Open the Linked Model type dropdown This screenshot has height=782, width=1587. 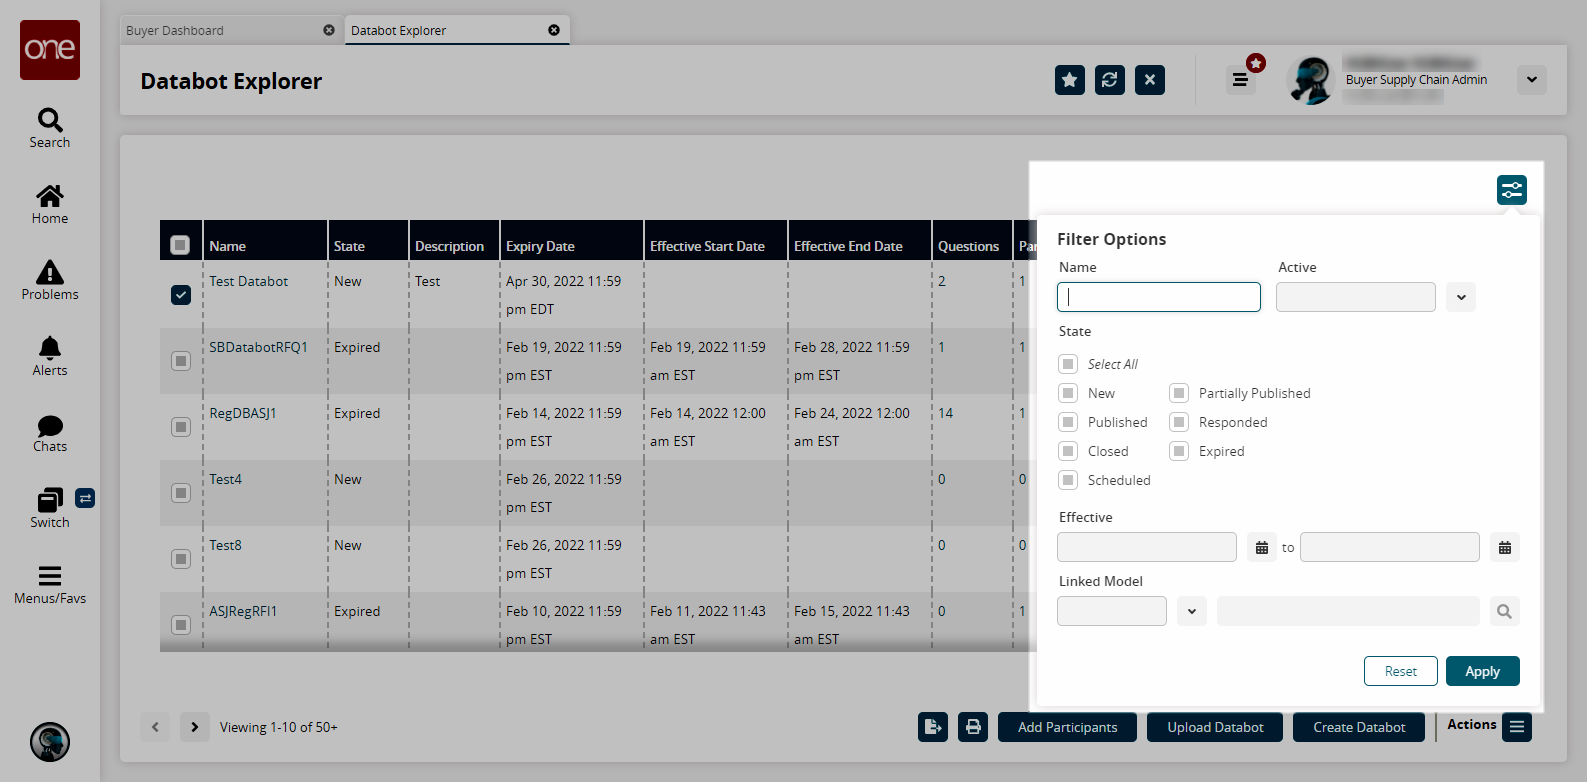tap(1191, 611)
